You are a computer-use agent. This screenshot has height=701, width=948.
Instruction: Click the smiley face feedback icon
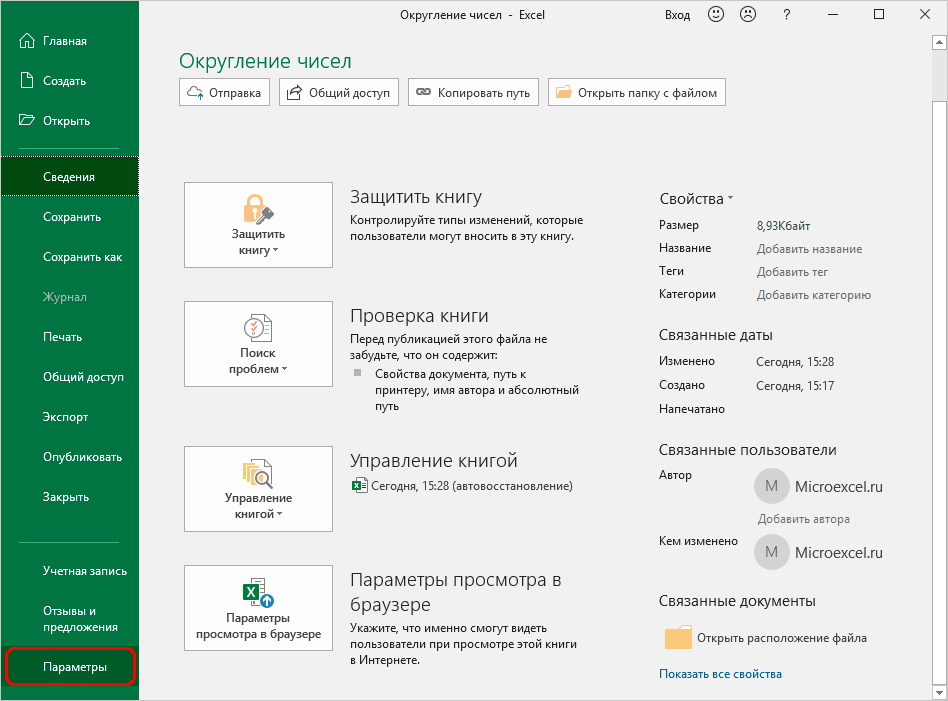tap(716, 15)
